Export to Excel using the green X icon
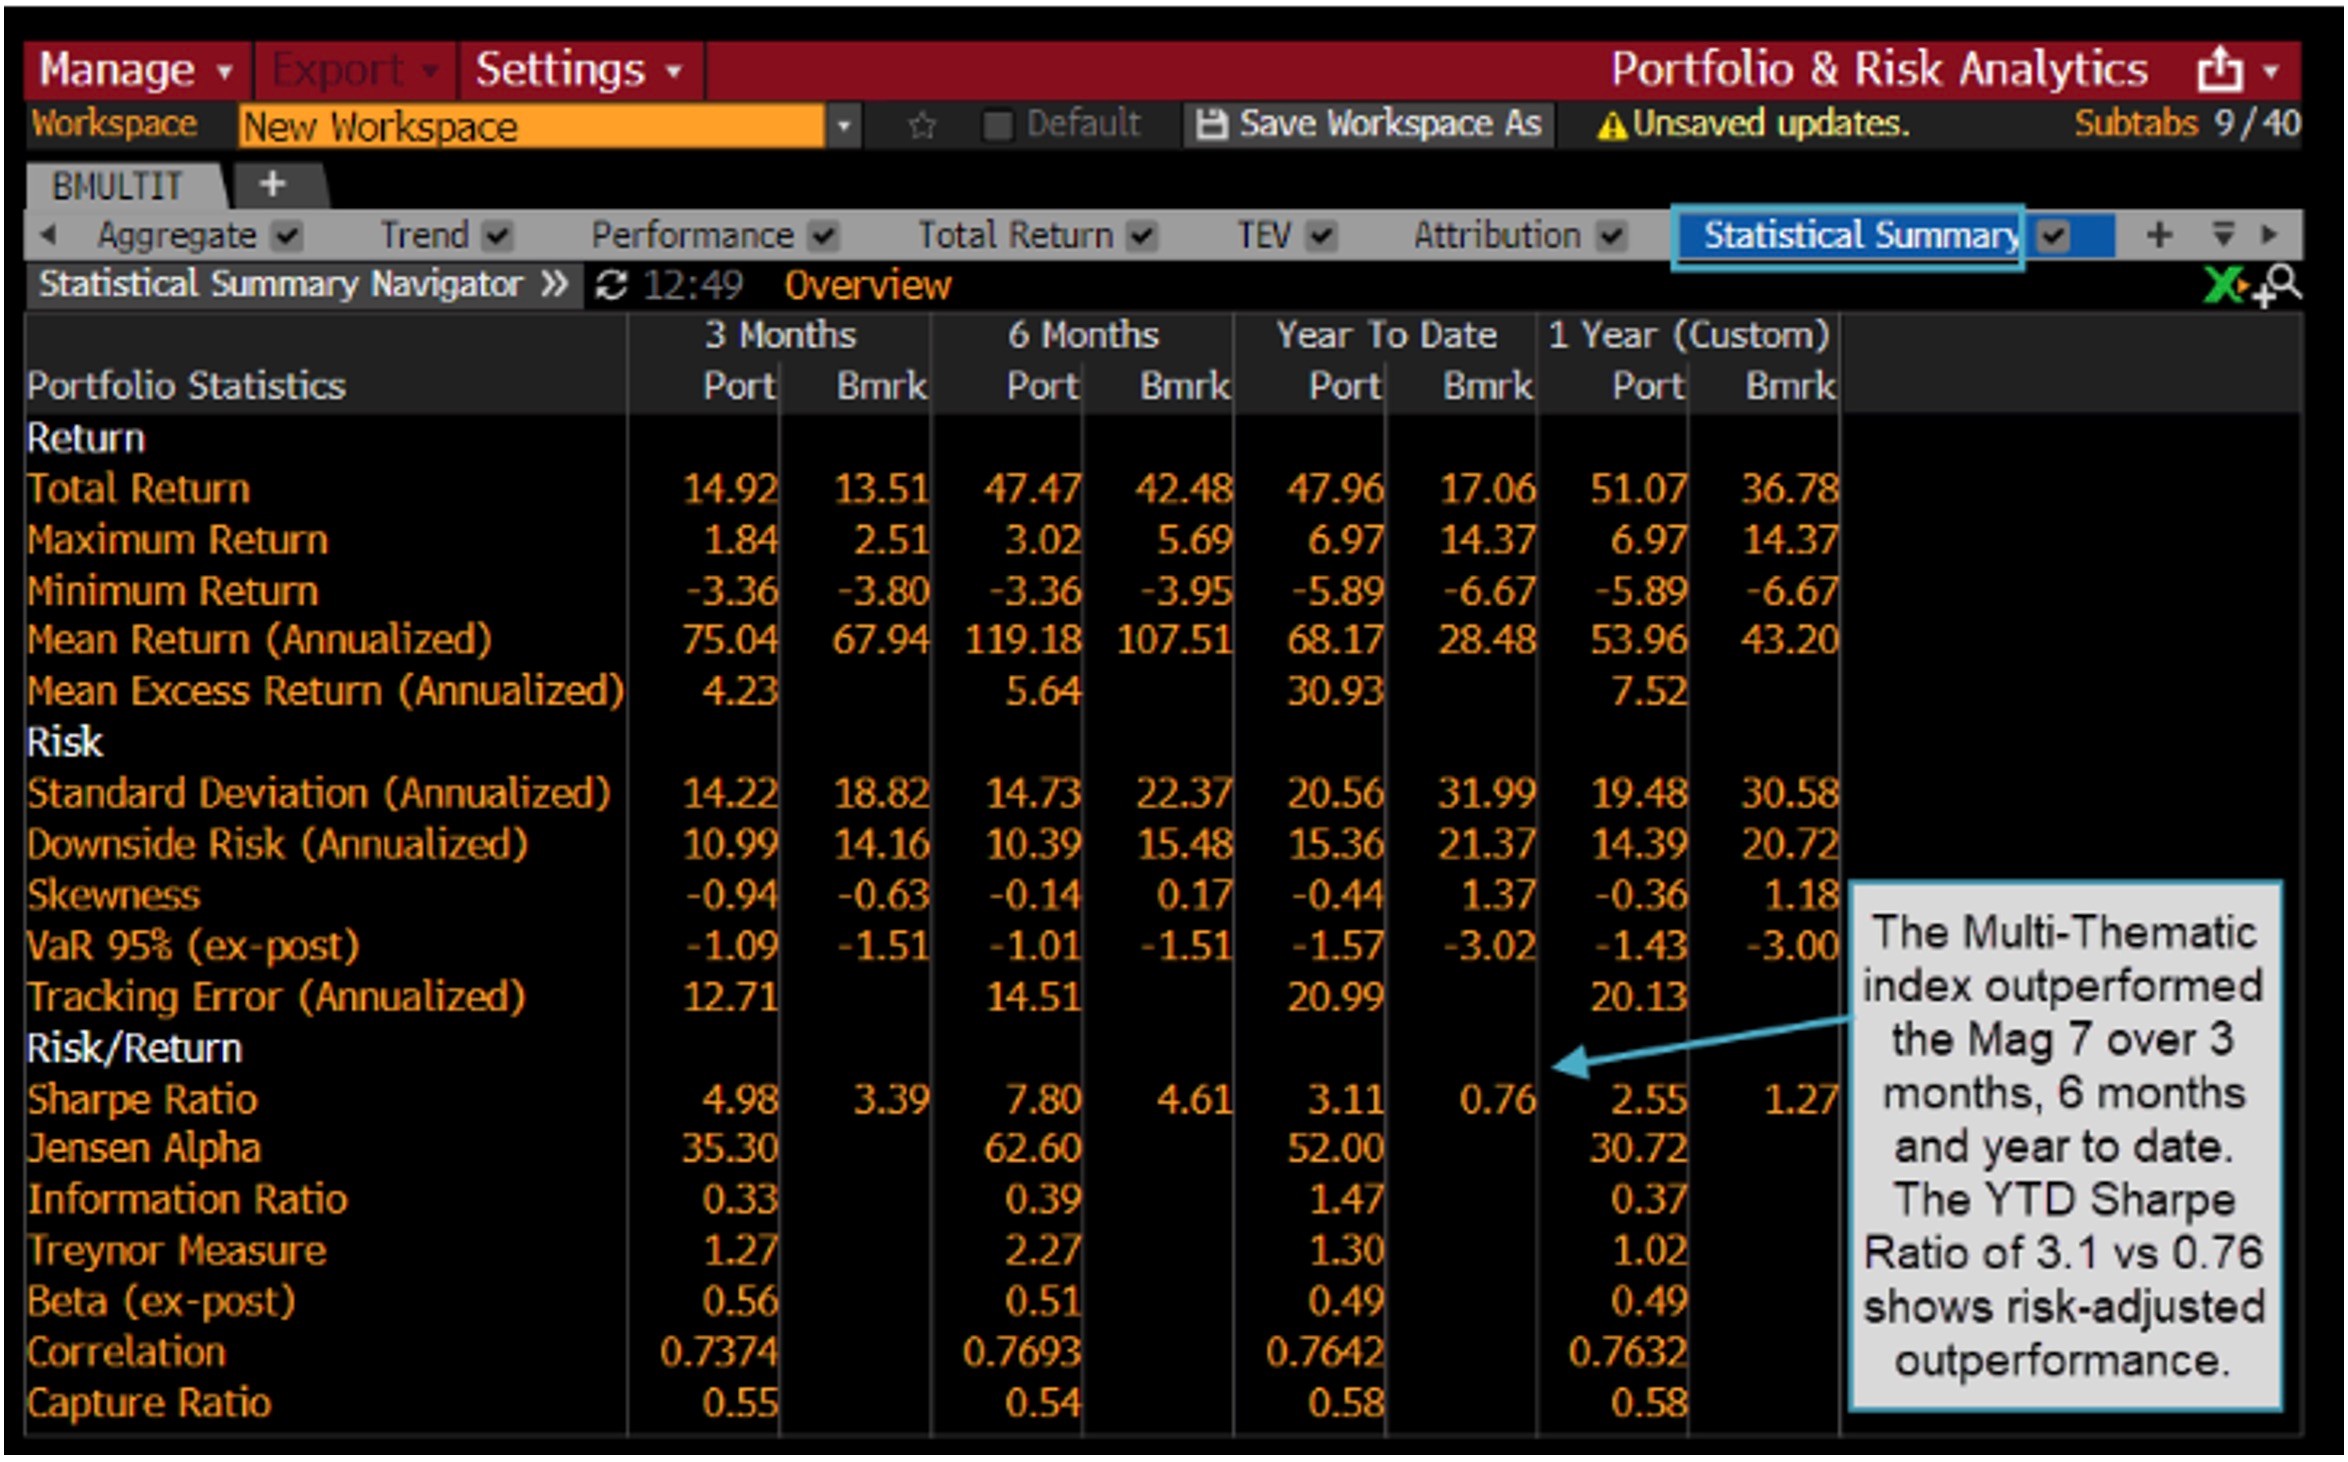The height and width of the screenshot is (1462, 2348). (x=2222, y=286)
